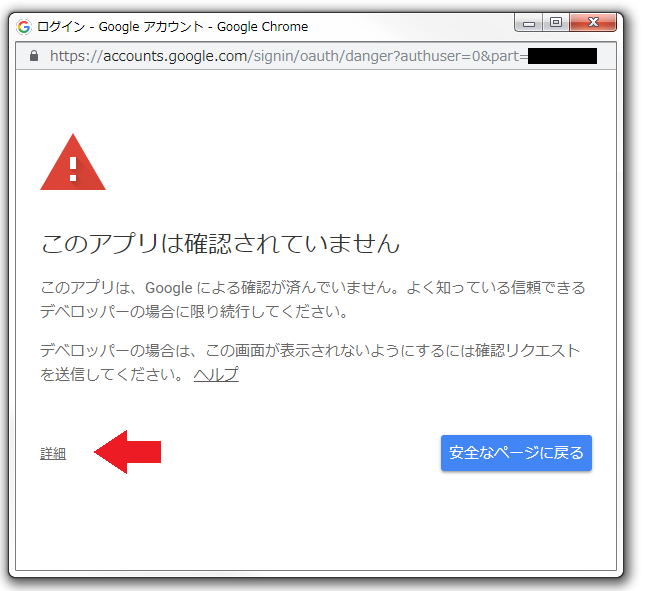Minimize the Chrome login window
Image resolution: width=649 pixels, height=591 pixels.
(x=529, y=23)
